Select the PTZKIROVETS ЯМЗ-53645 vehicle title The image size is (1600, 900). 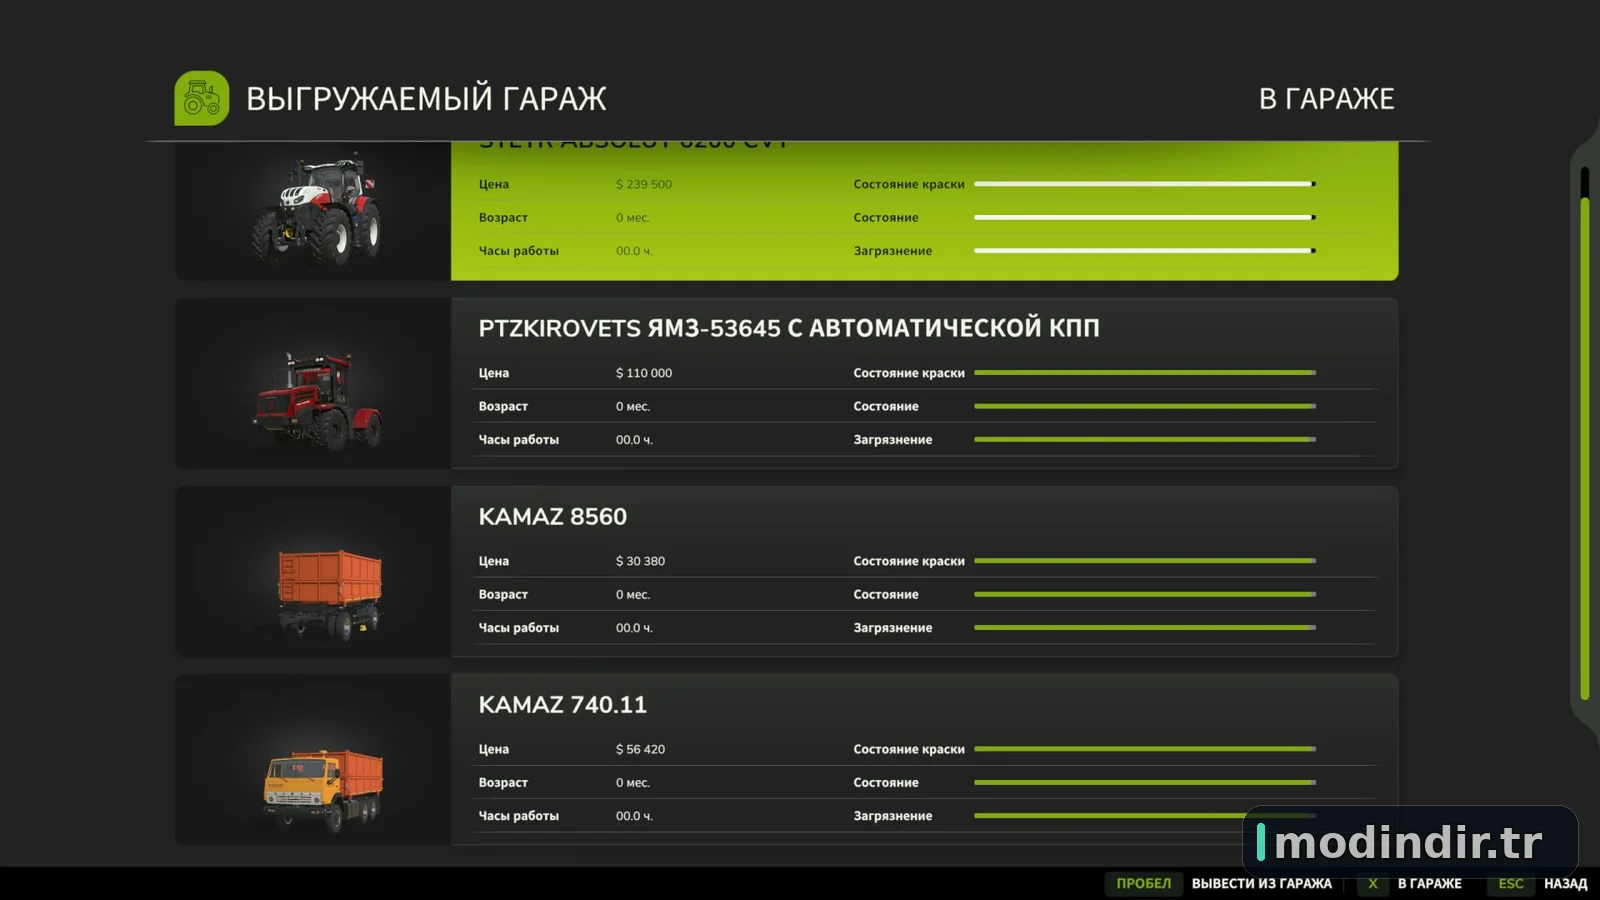789,328
